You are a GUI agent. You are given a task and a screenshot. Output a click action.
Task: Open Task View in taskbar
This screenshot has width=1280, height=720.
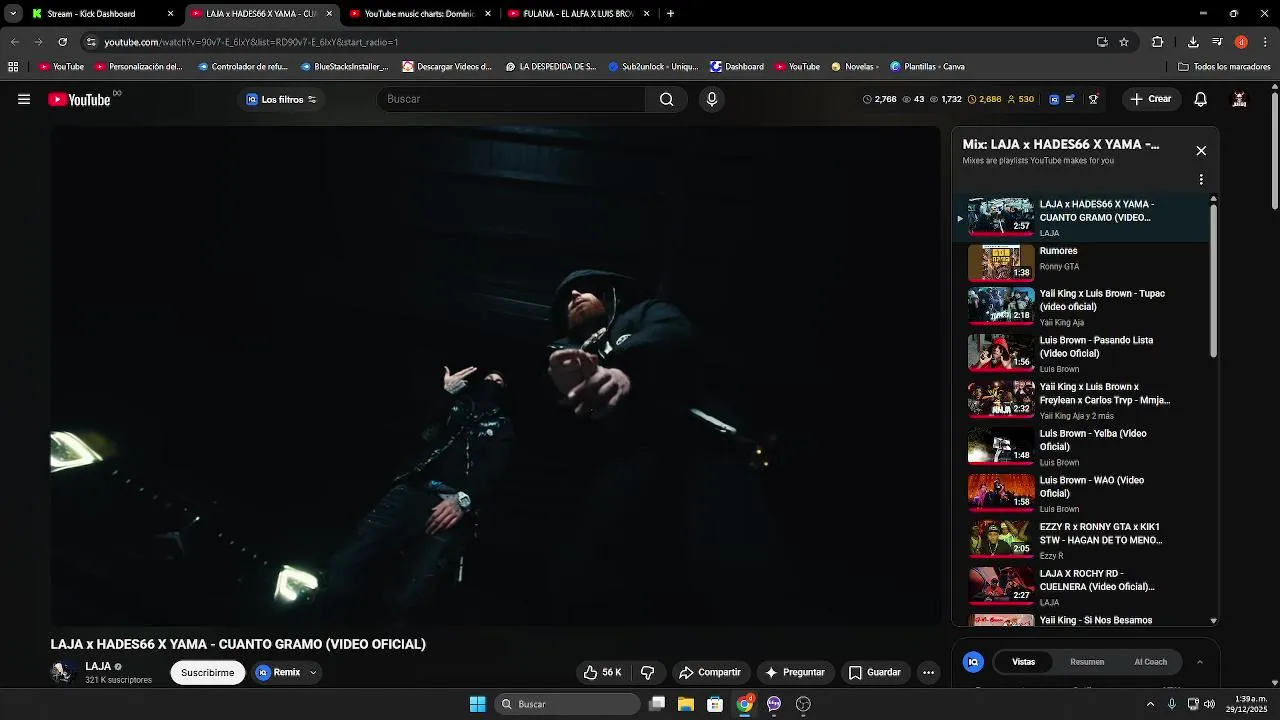click(x=657, y=704)
